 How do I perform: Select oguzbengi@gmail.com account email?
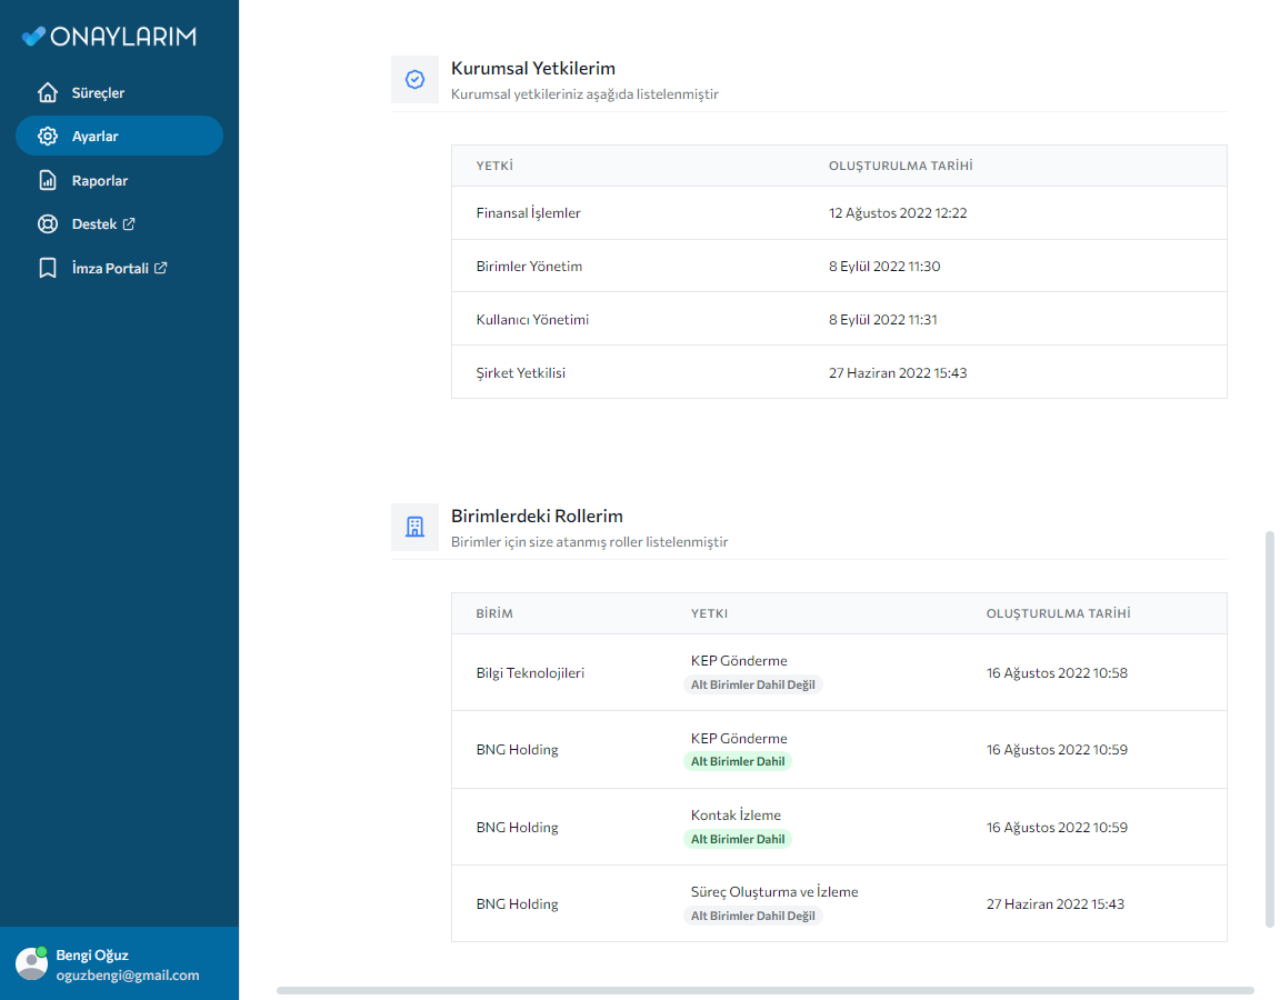127,975
